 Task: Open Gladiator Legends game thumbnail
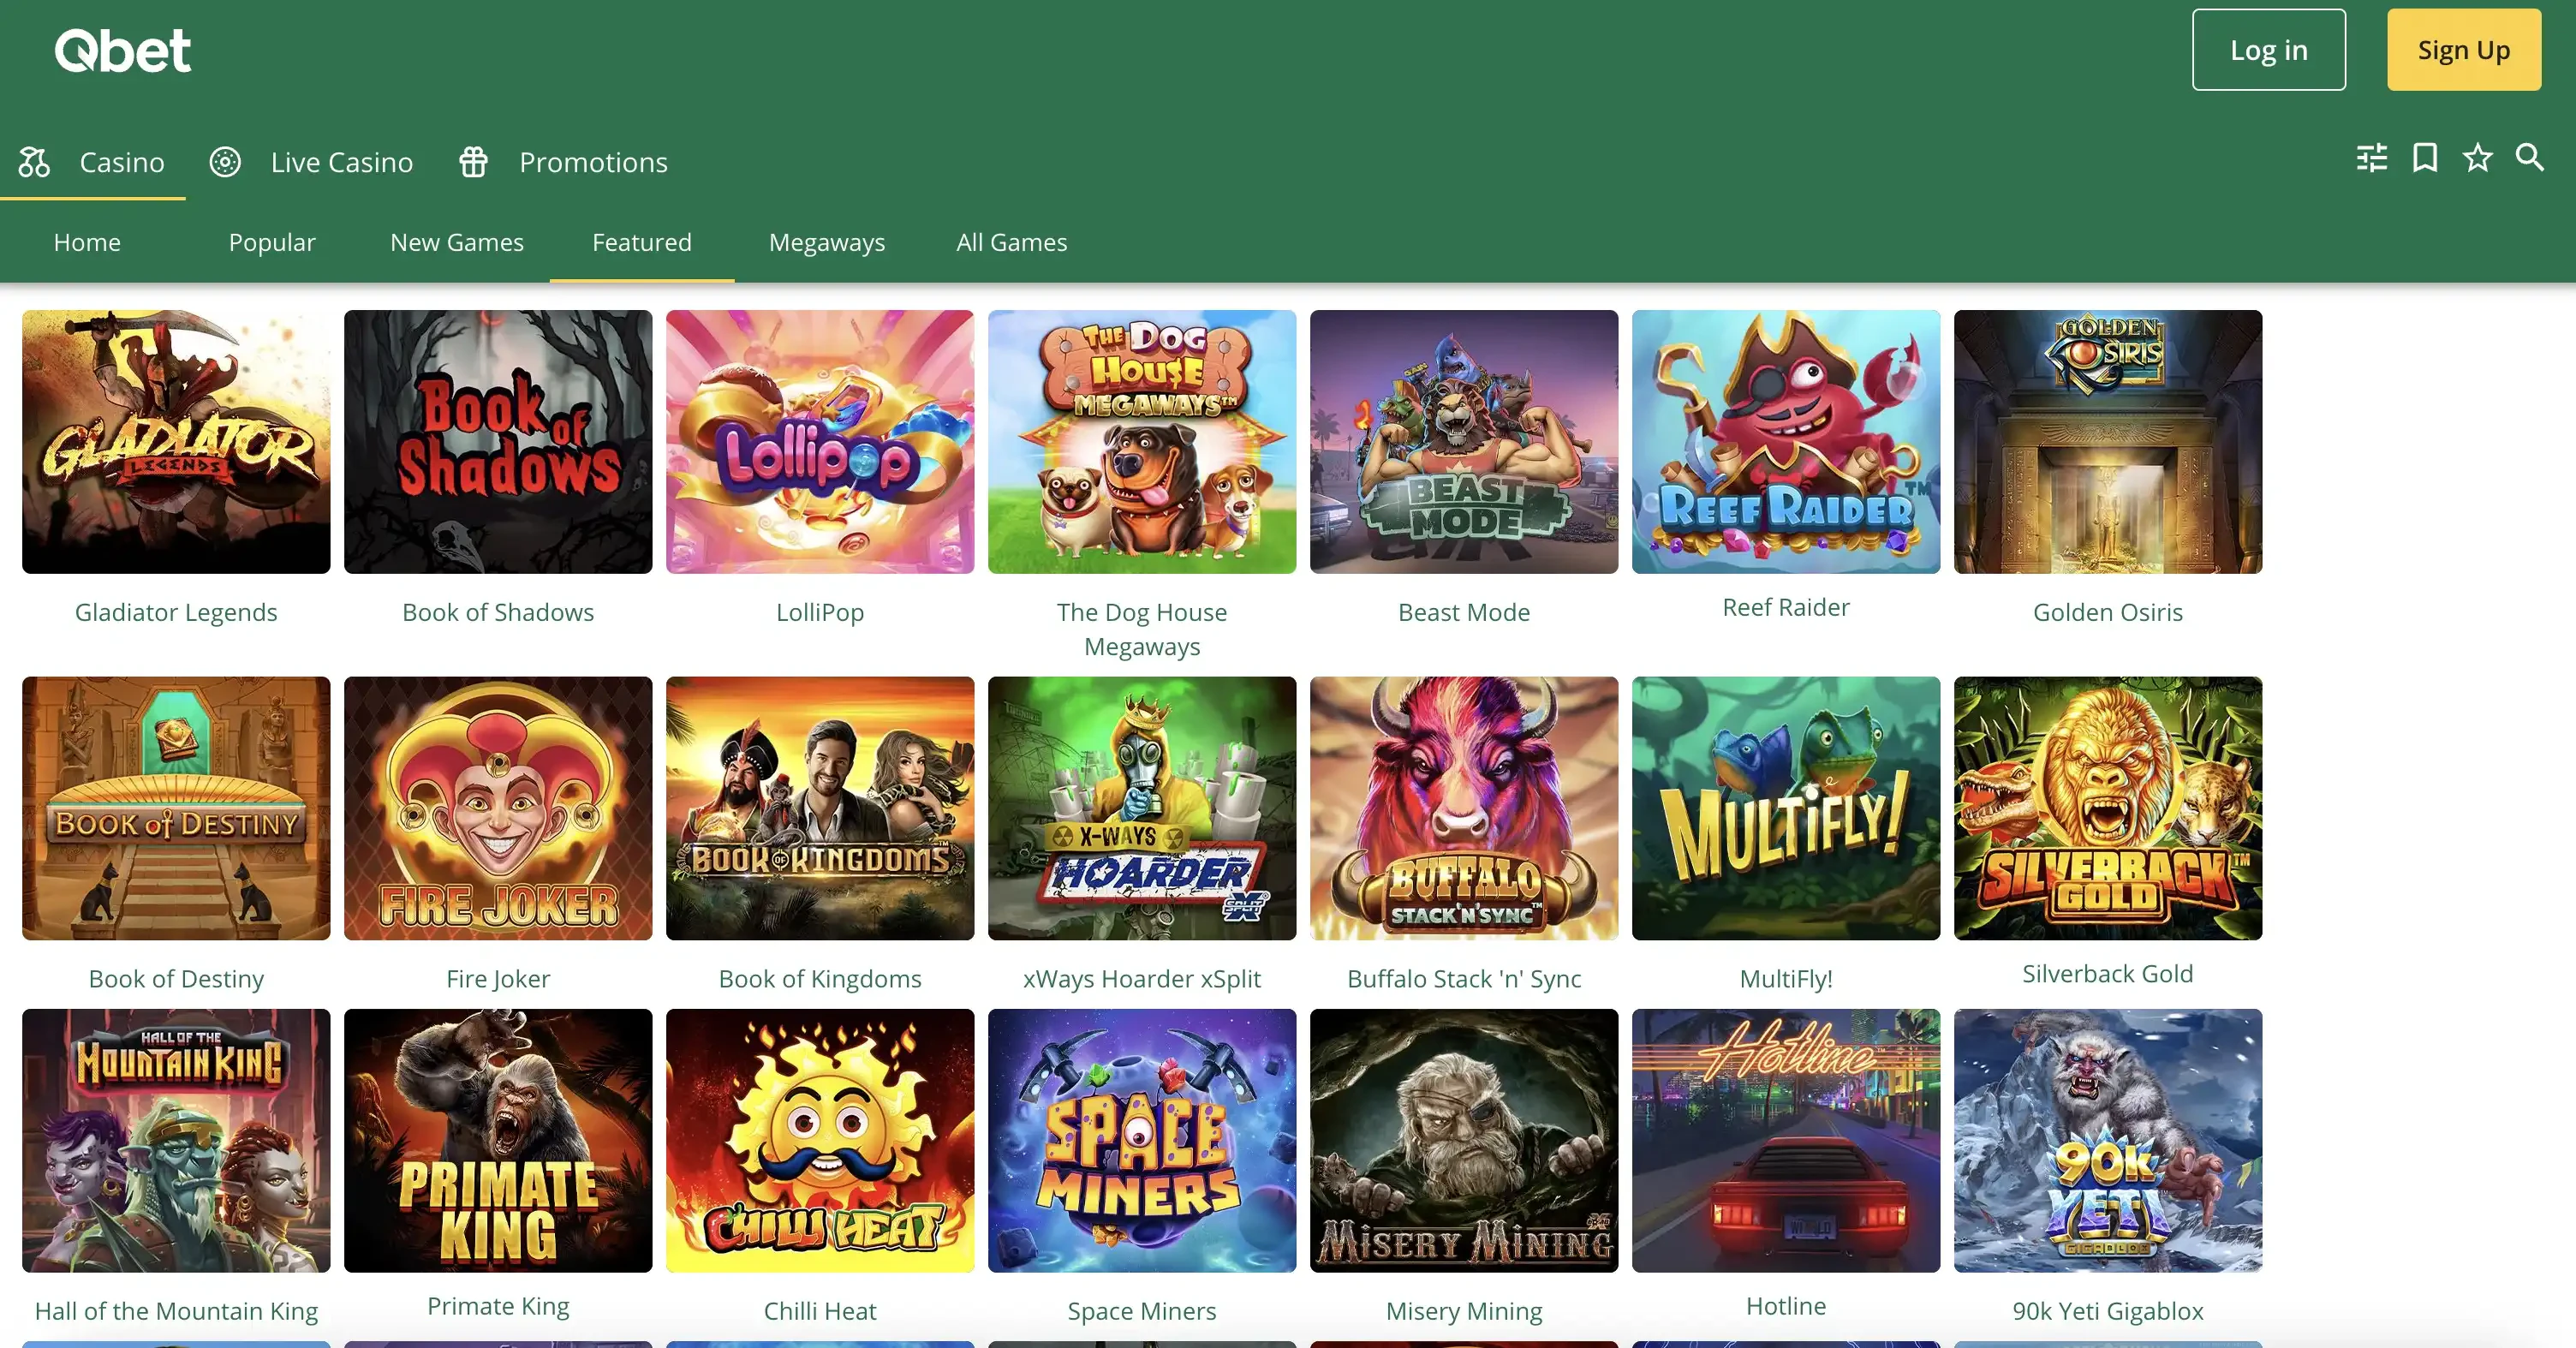[x=176, y=442]
